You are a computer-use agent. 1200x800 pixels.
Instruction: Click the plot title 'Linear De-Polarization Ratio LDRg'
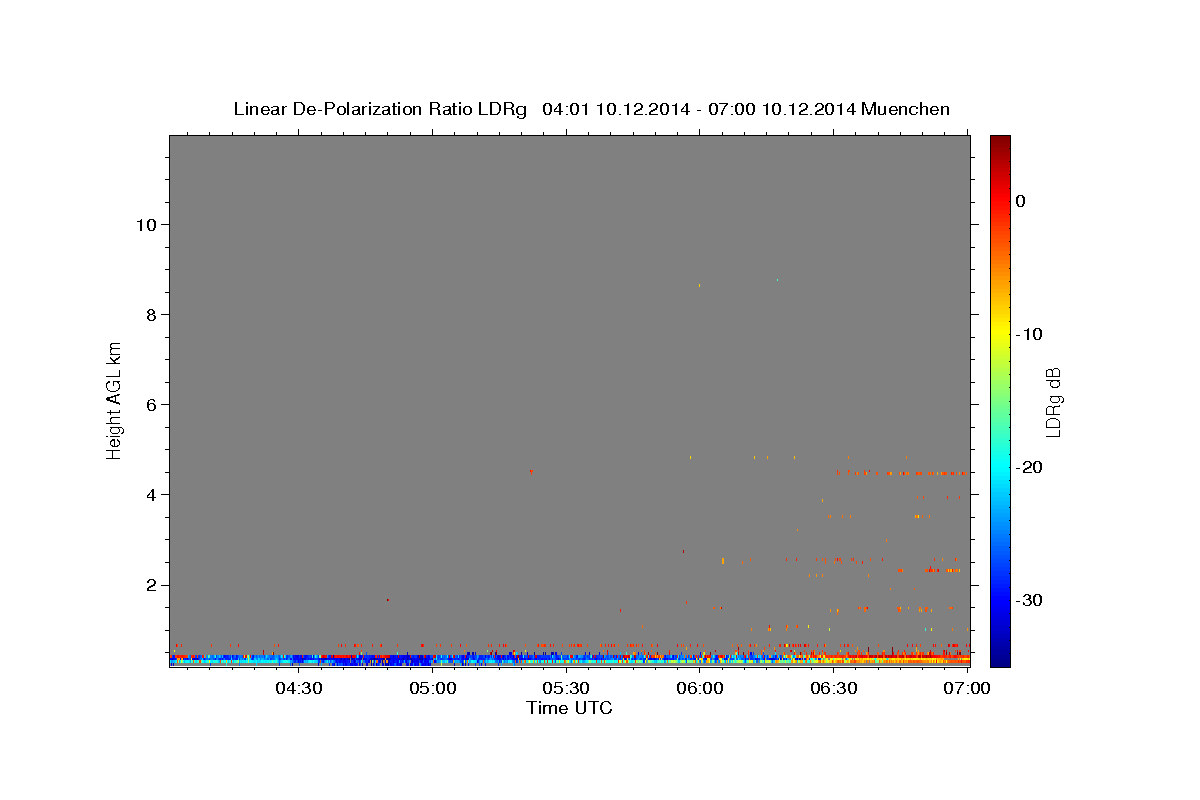tap(380, 109)
